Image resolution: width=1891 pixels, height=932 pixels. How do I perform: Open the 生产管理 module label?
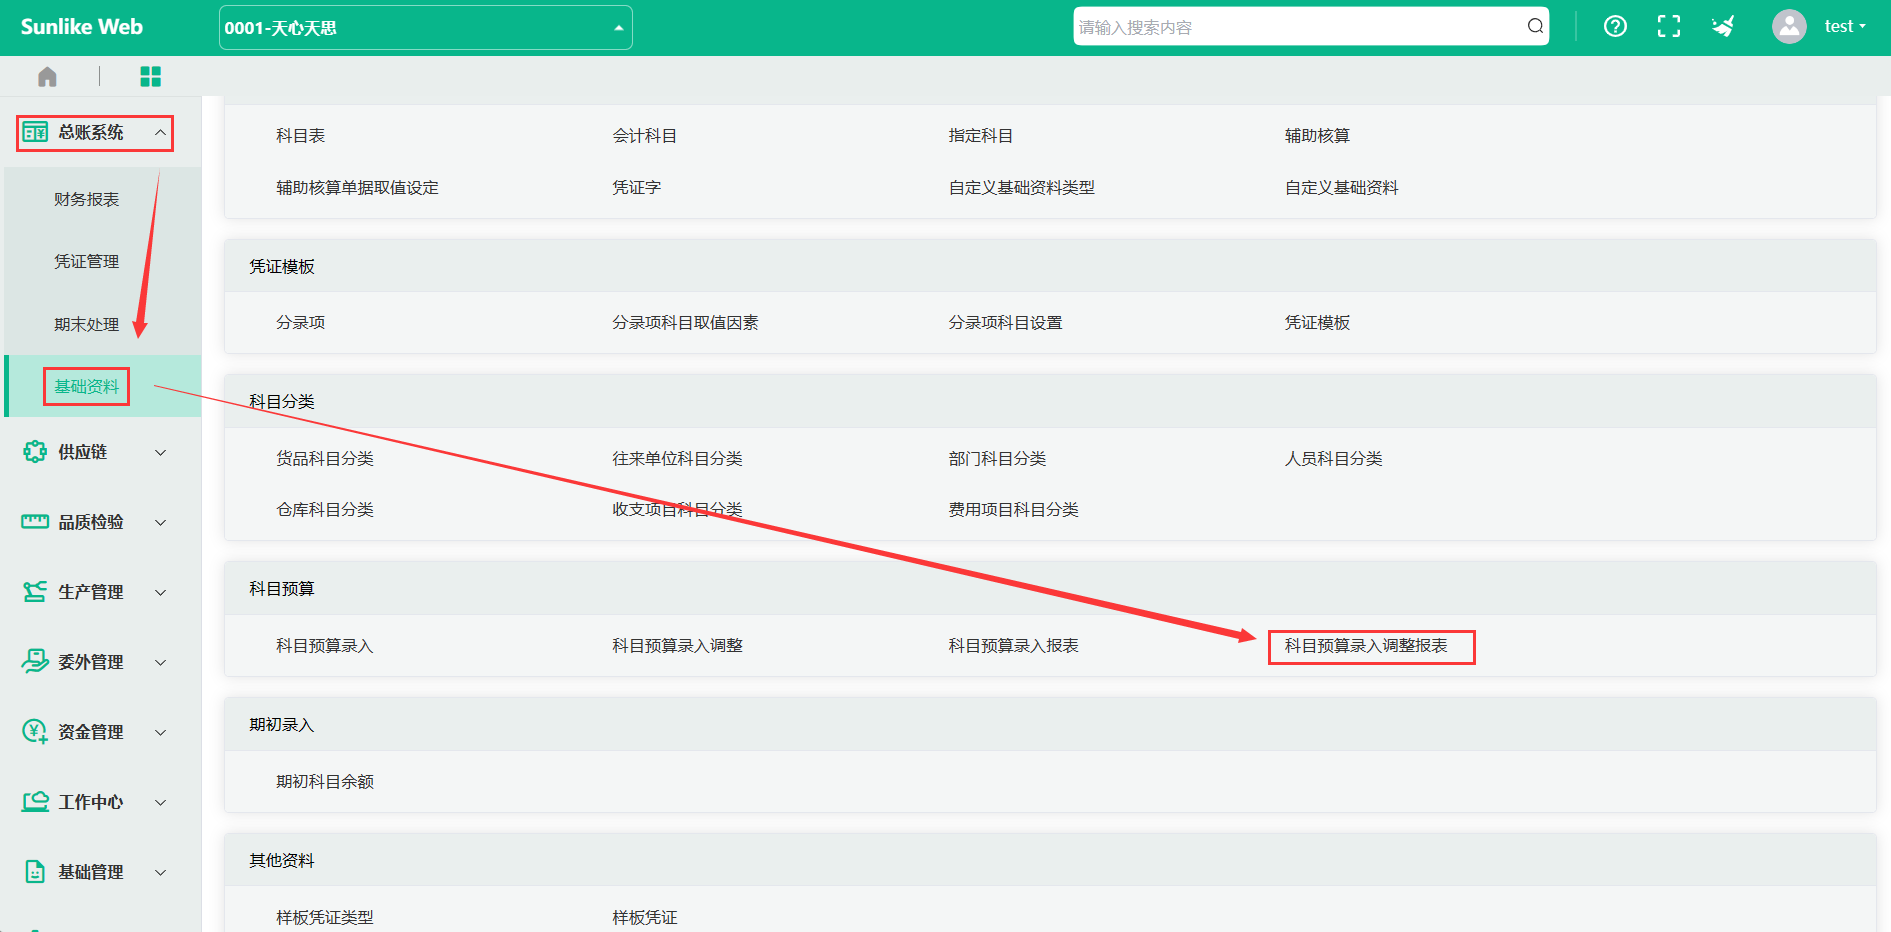click(x=91, y=592)
